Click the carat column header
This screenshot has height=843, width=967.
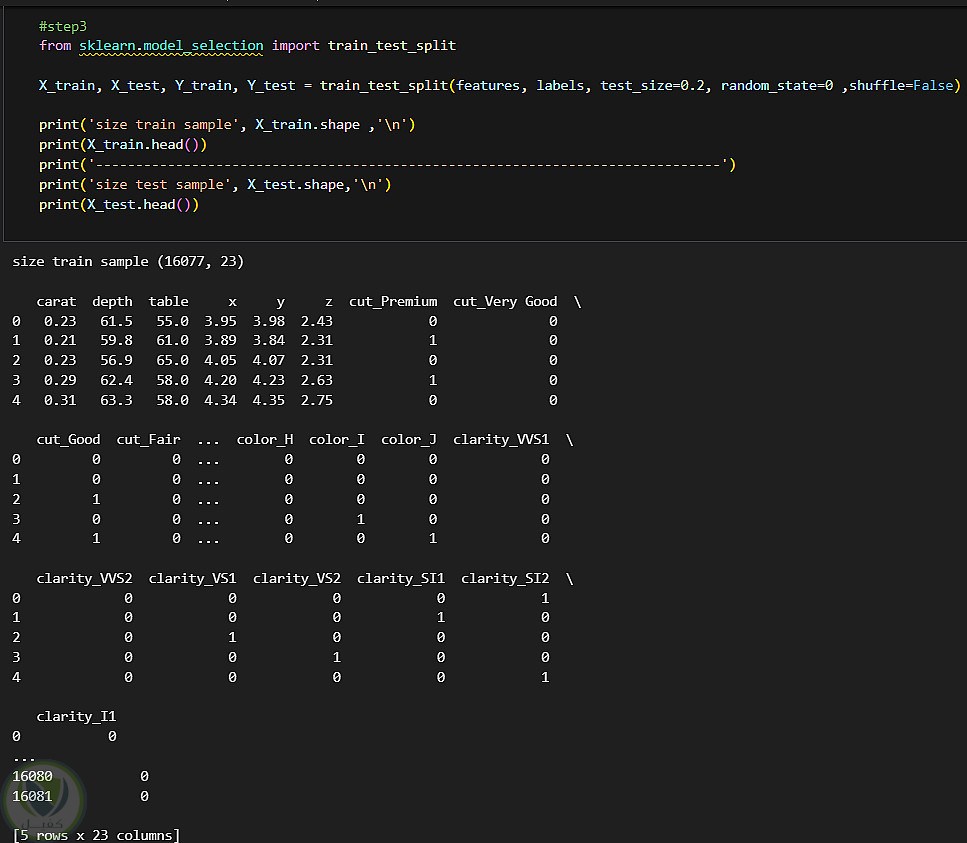coord(56,301)
